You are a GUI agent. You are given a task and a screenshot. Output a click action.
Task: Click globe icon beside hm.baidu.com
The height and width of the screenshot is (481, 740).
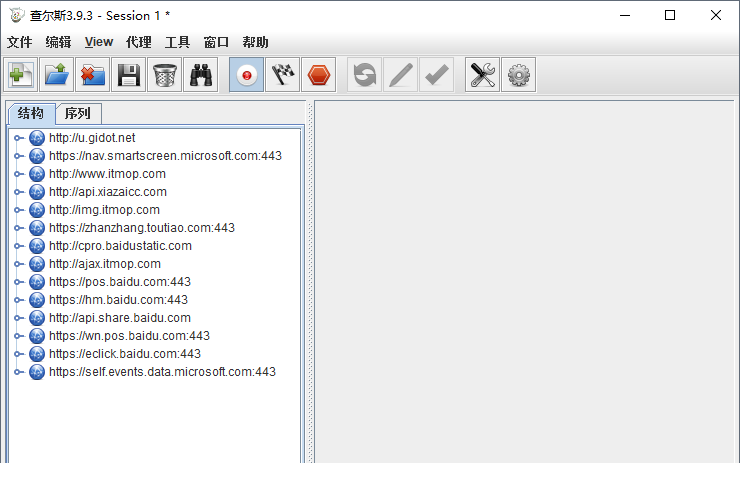(x=37, y=300)
